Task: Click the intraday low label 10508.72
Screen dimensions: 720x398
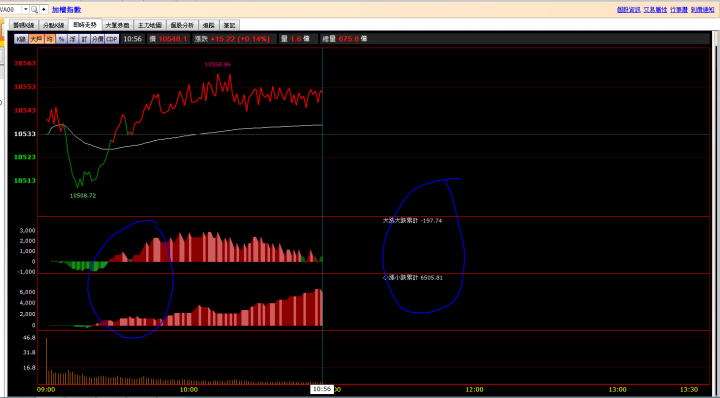Action: (x=83, y=196)
